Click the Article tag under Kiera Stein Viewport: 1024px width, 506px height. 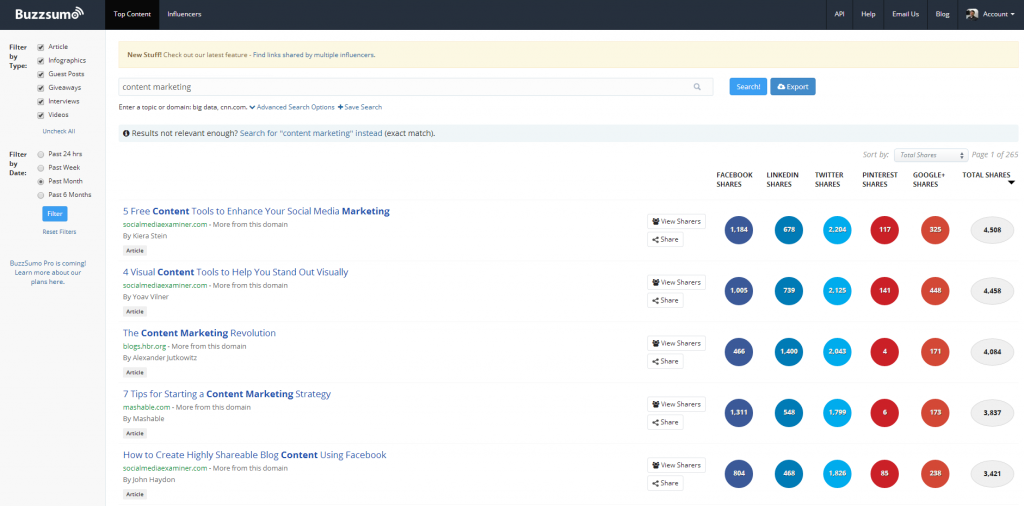click(x=135, y=251)
